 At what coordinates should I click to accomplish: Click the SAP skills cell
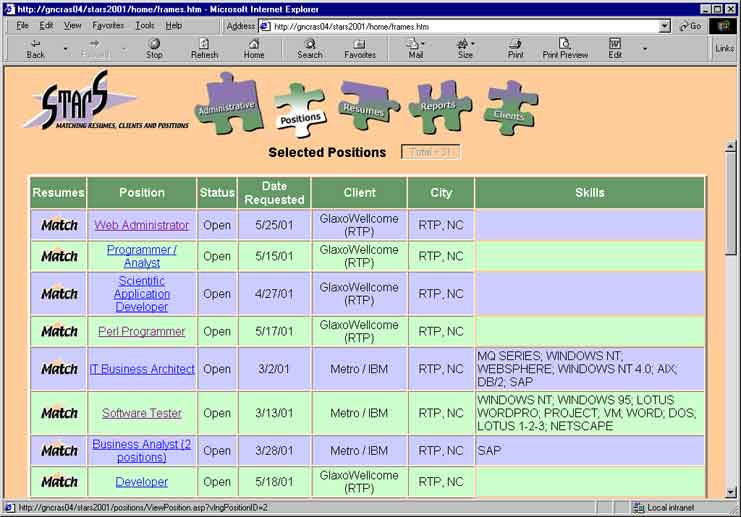click(x=589, y=450)
